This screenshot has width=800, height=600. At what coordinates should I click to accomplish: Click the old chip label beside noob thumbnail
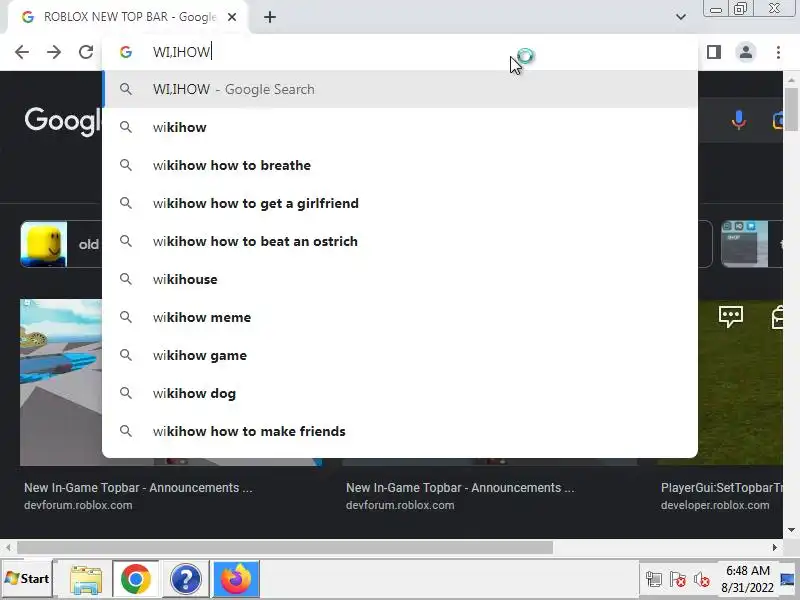pyautogui.click(x=89, y=244)
